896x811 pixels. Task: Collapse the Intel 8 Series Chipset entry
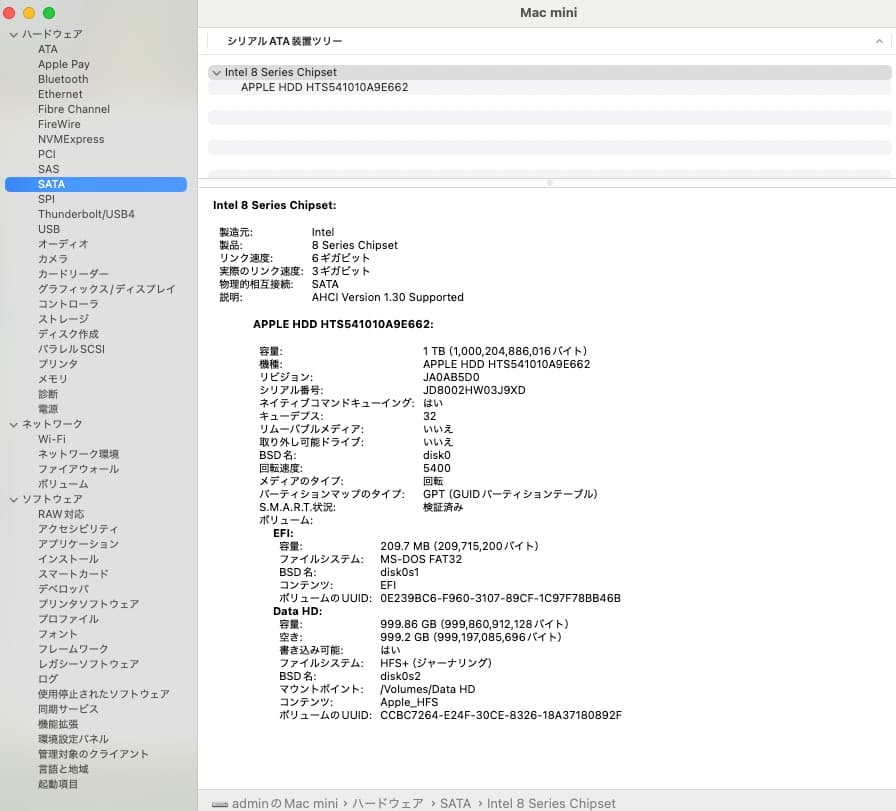click(216, 72)
